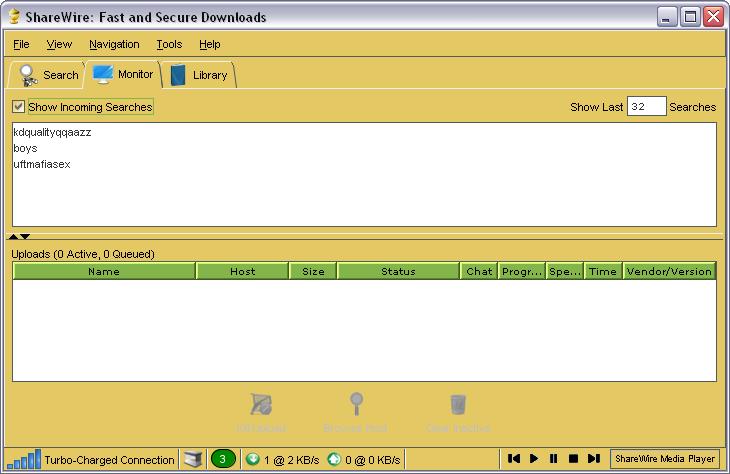Click the firewall status icon
This screenshot has width=730, height=474.
point(193,459)
